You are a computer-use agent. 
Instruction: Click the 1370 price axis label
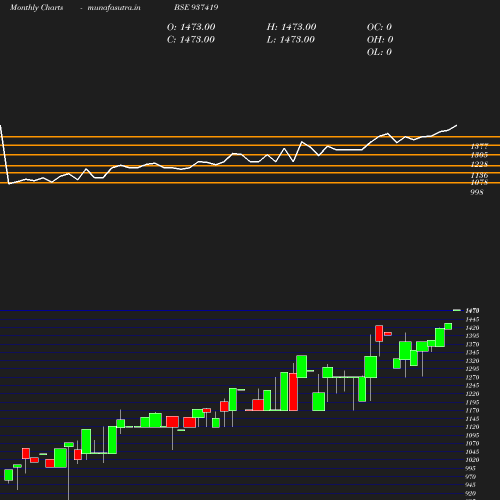pyautogui.click(x=472, y=344)
